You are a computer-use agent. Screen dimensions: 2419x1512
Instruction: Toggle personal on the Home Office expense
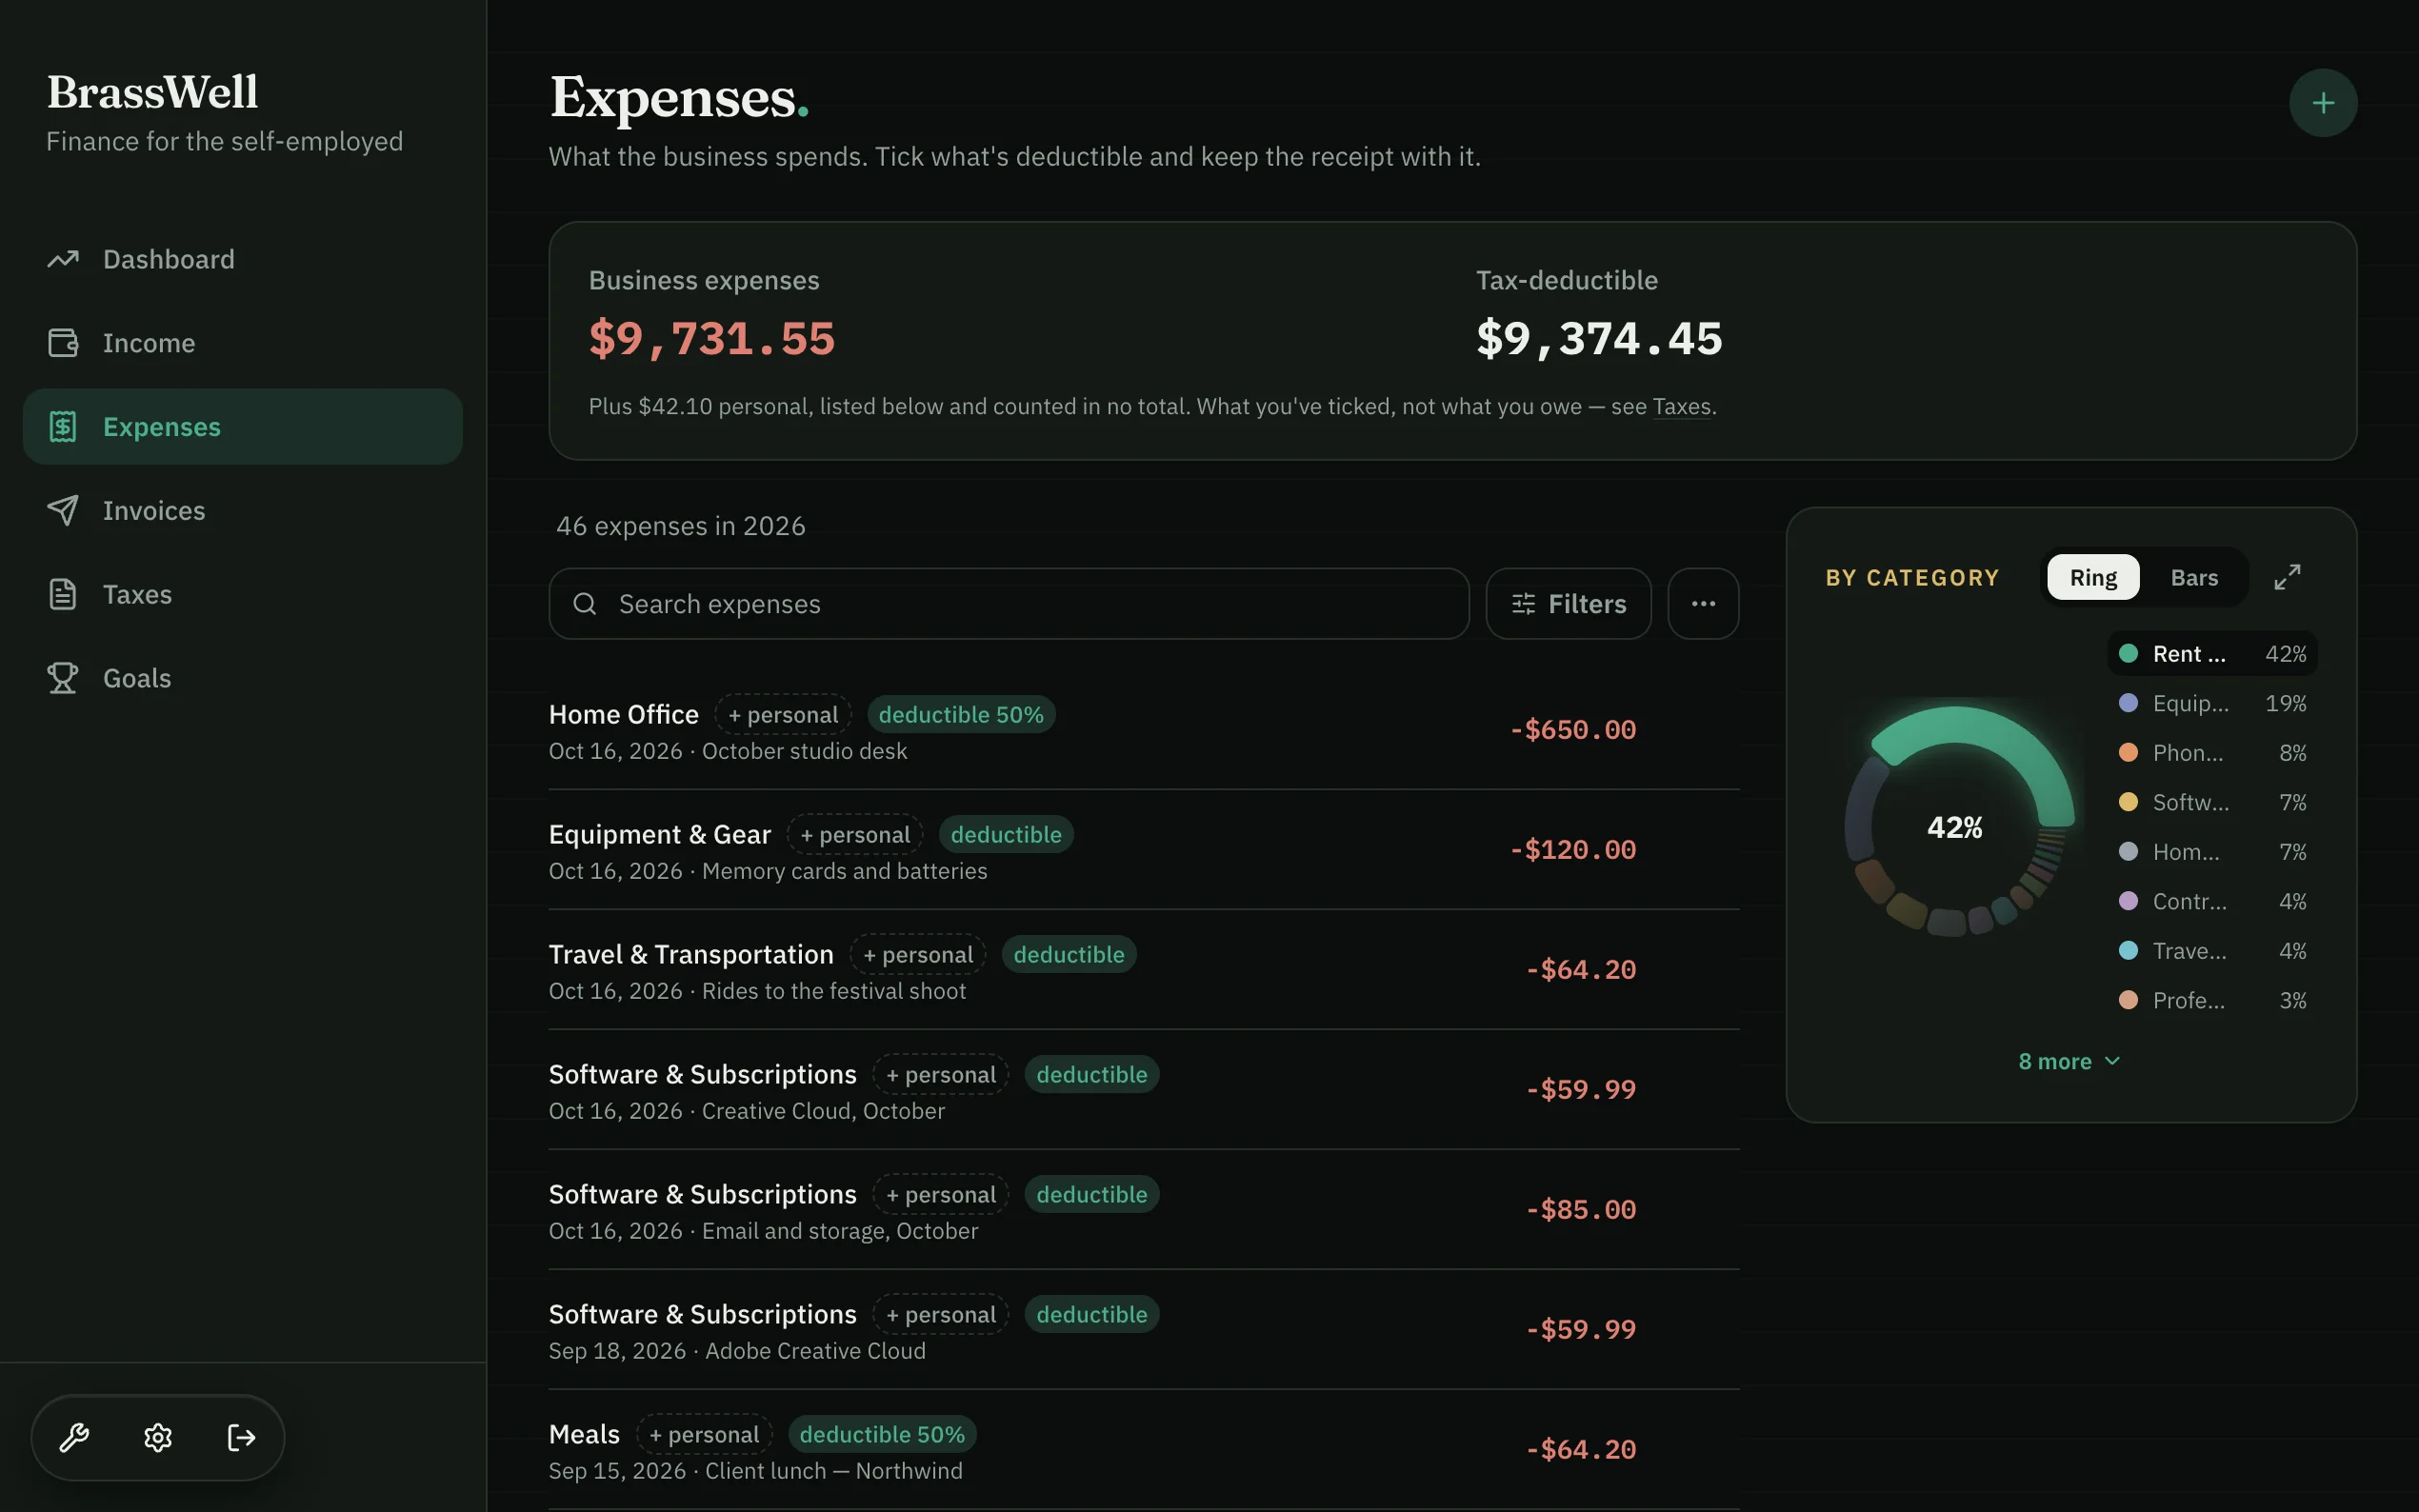783,714
